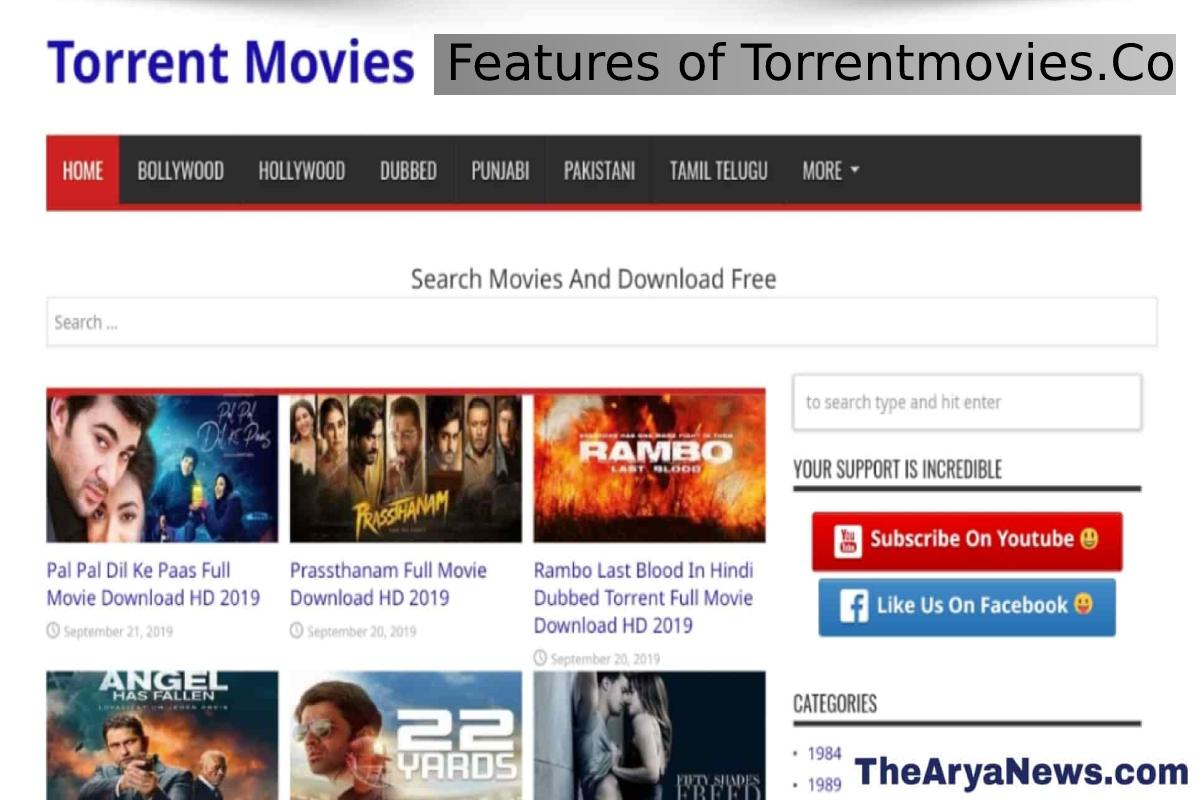
Task: Go to the BOLLYWOOD menu item
Action: [x=180, y=171]
